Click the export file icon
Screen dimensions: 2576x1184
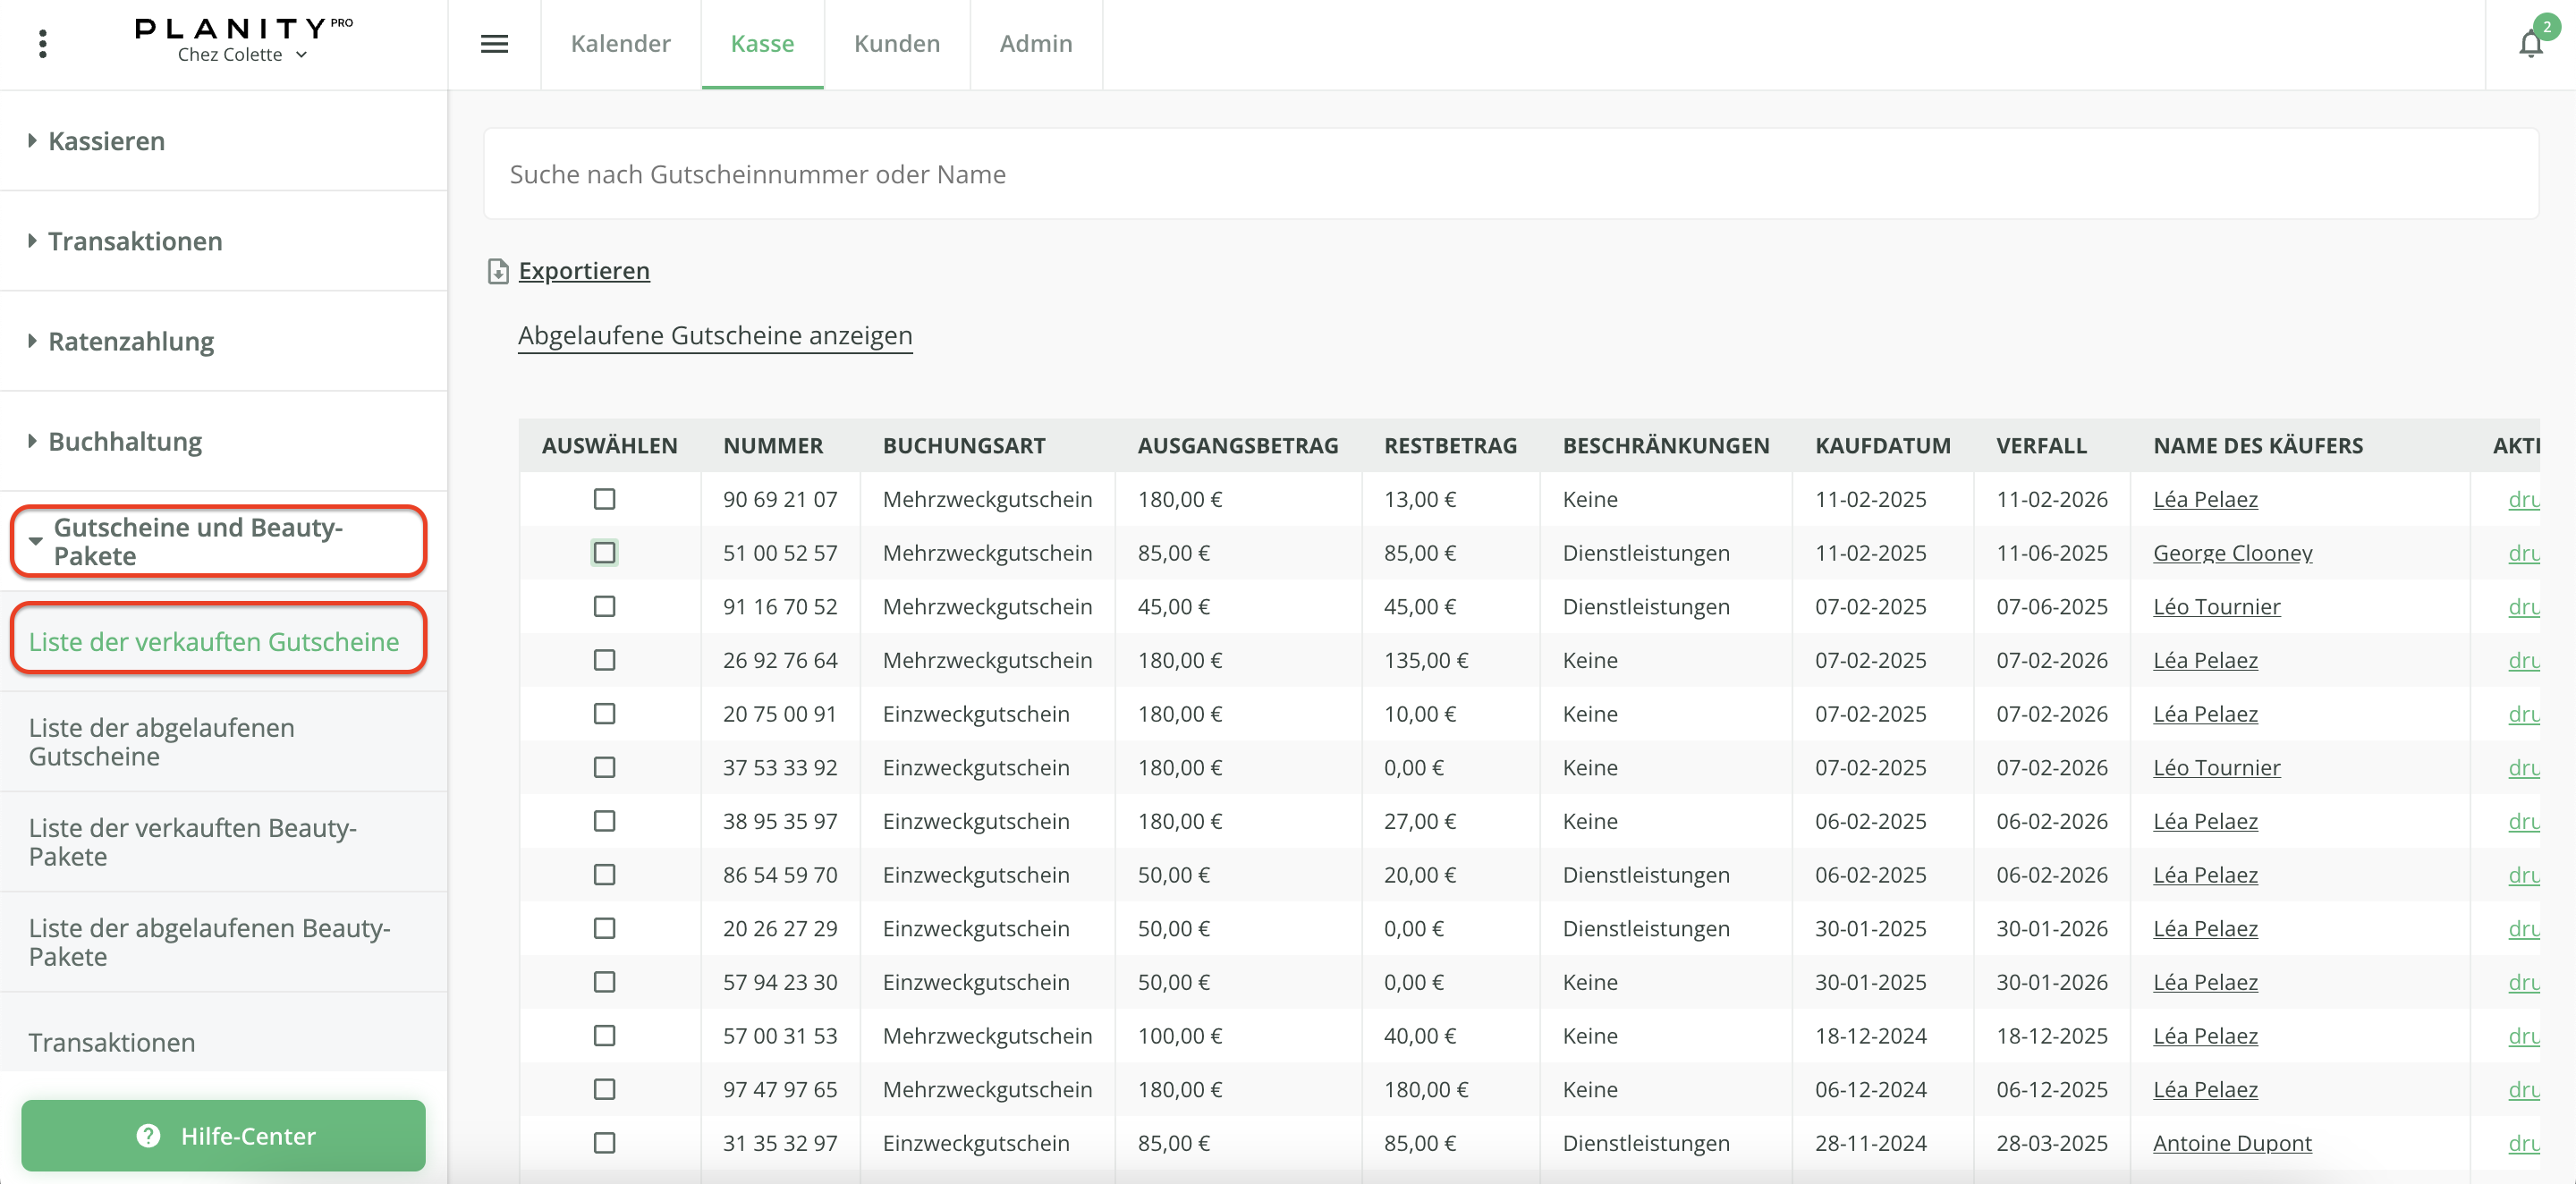pos(497,271)
